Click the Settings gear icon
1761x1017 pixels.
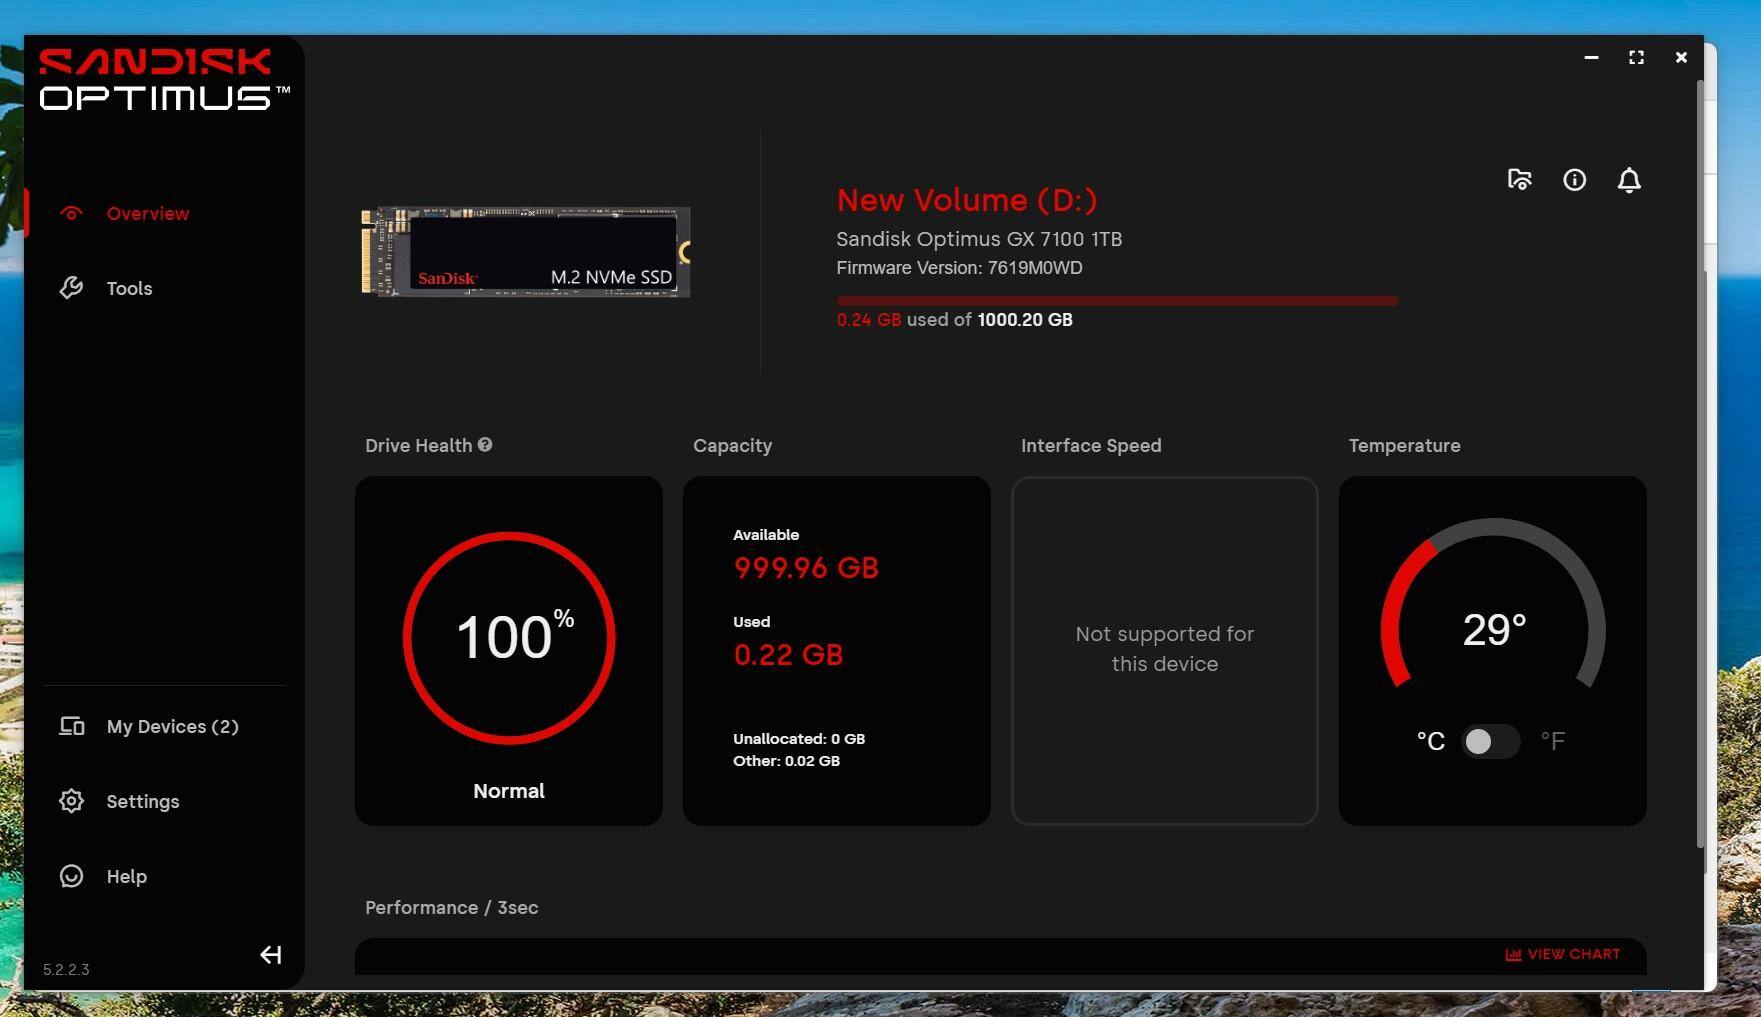tap(71, 801)
